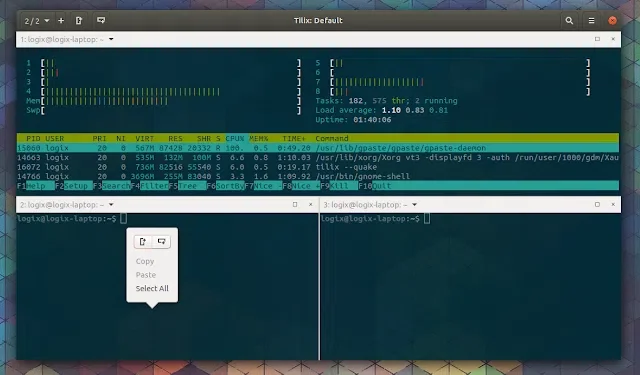This screenshot has height=375, width=640.
Task: Choose Select All in context menu
Action: (x=152, y=288)
